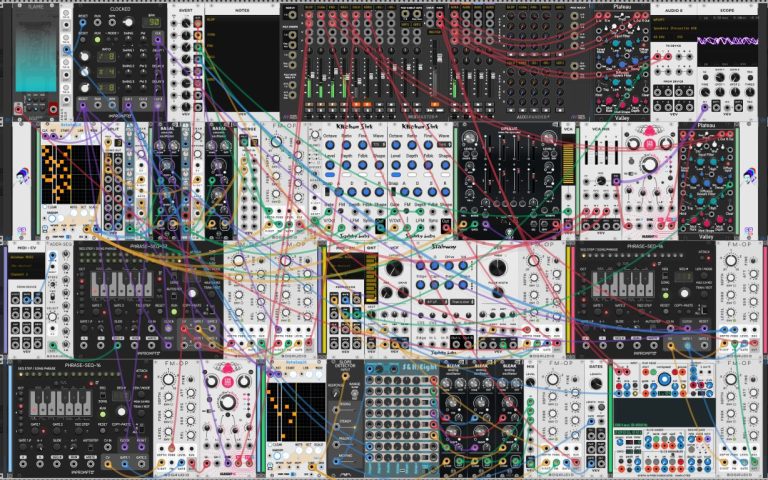Click the piano keyboard on PHRASE-SEQ-32

(122, 284)
